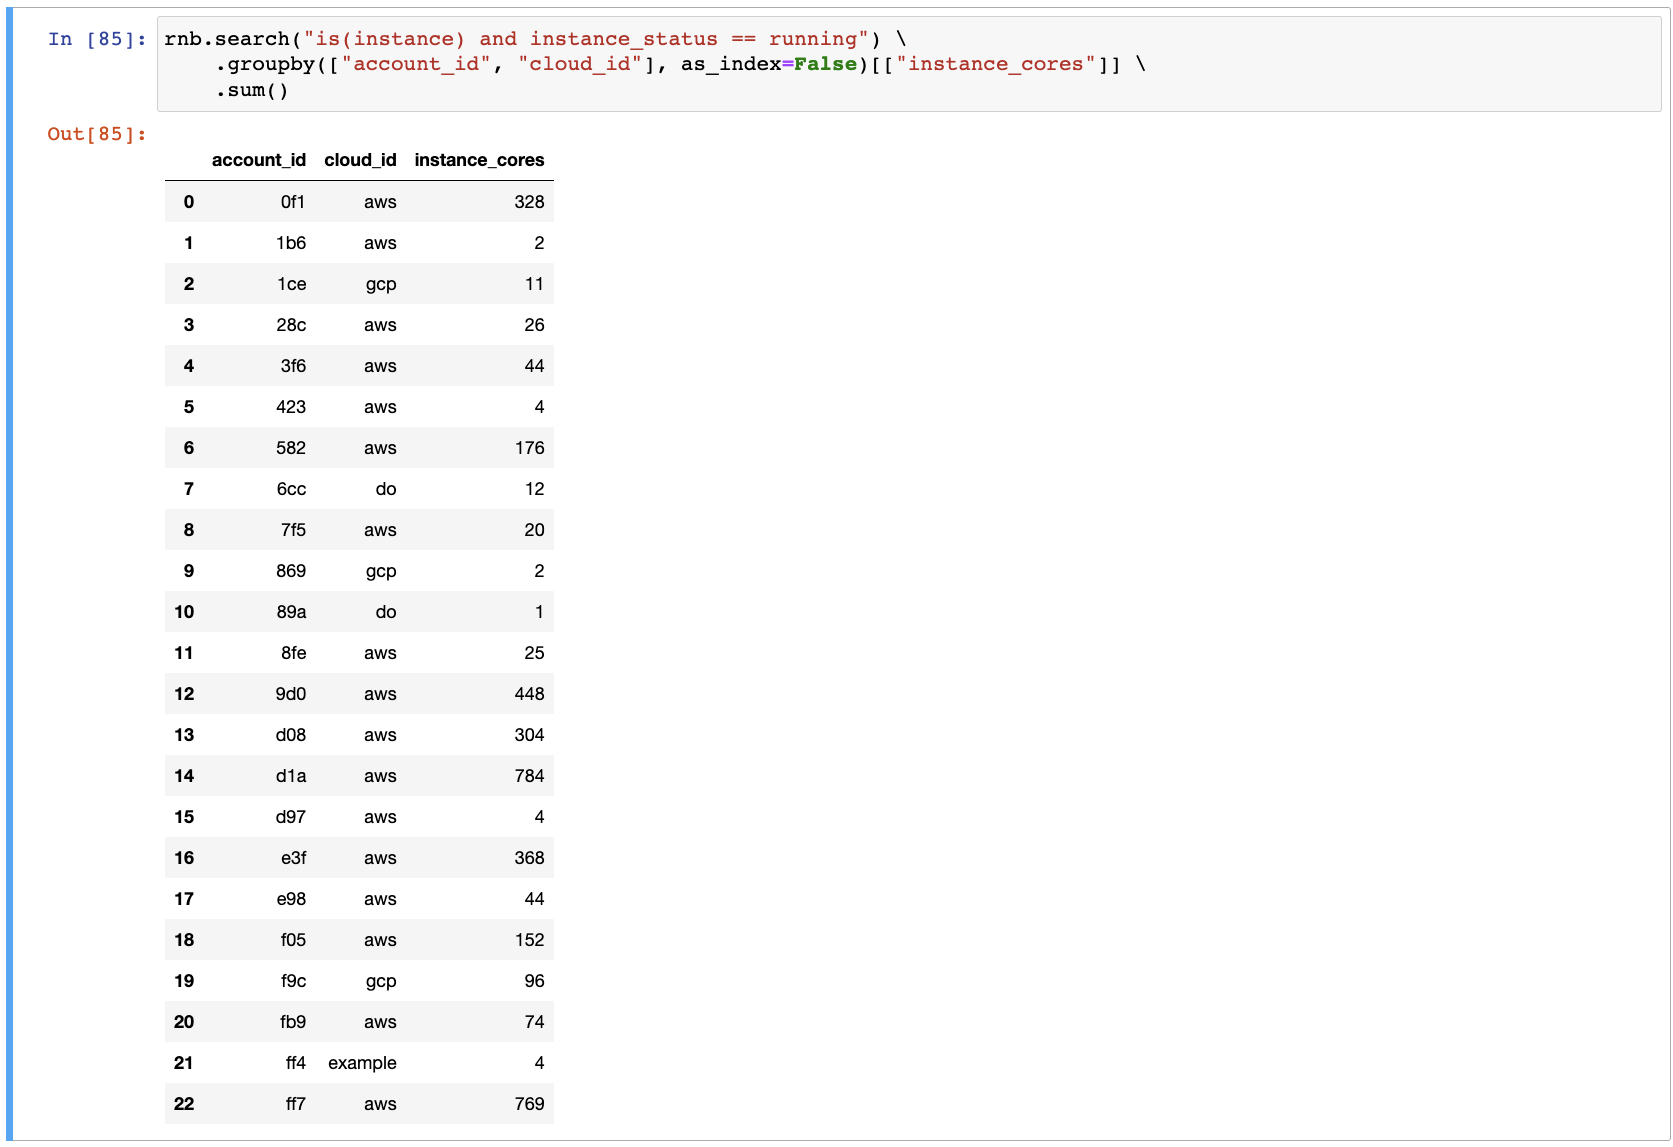Click instance_cores value 20

pos(534,530)
